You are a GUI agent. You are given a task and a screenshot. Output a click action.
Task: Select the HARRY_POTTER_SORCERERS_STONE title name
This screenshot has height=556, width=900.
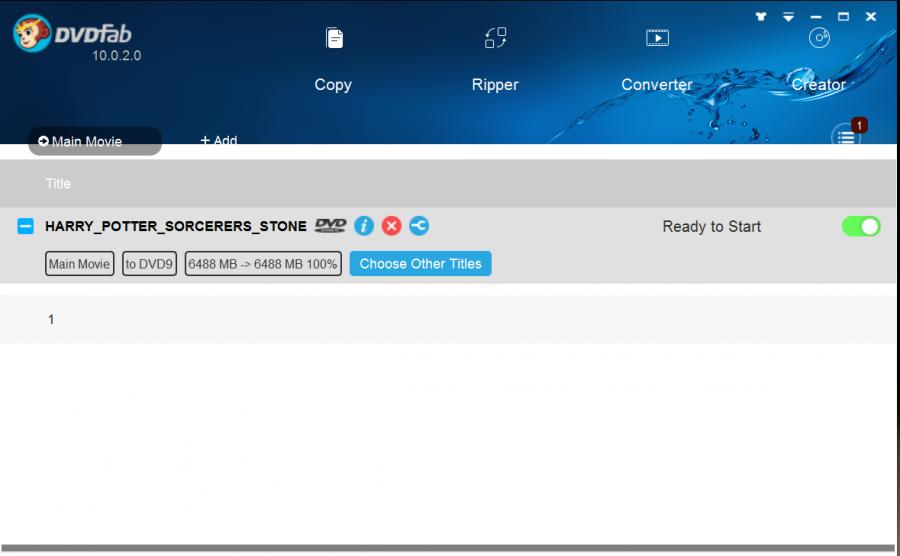pyautogui.click(x=176, y=226)
